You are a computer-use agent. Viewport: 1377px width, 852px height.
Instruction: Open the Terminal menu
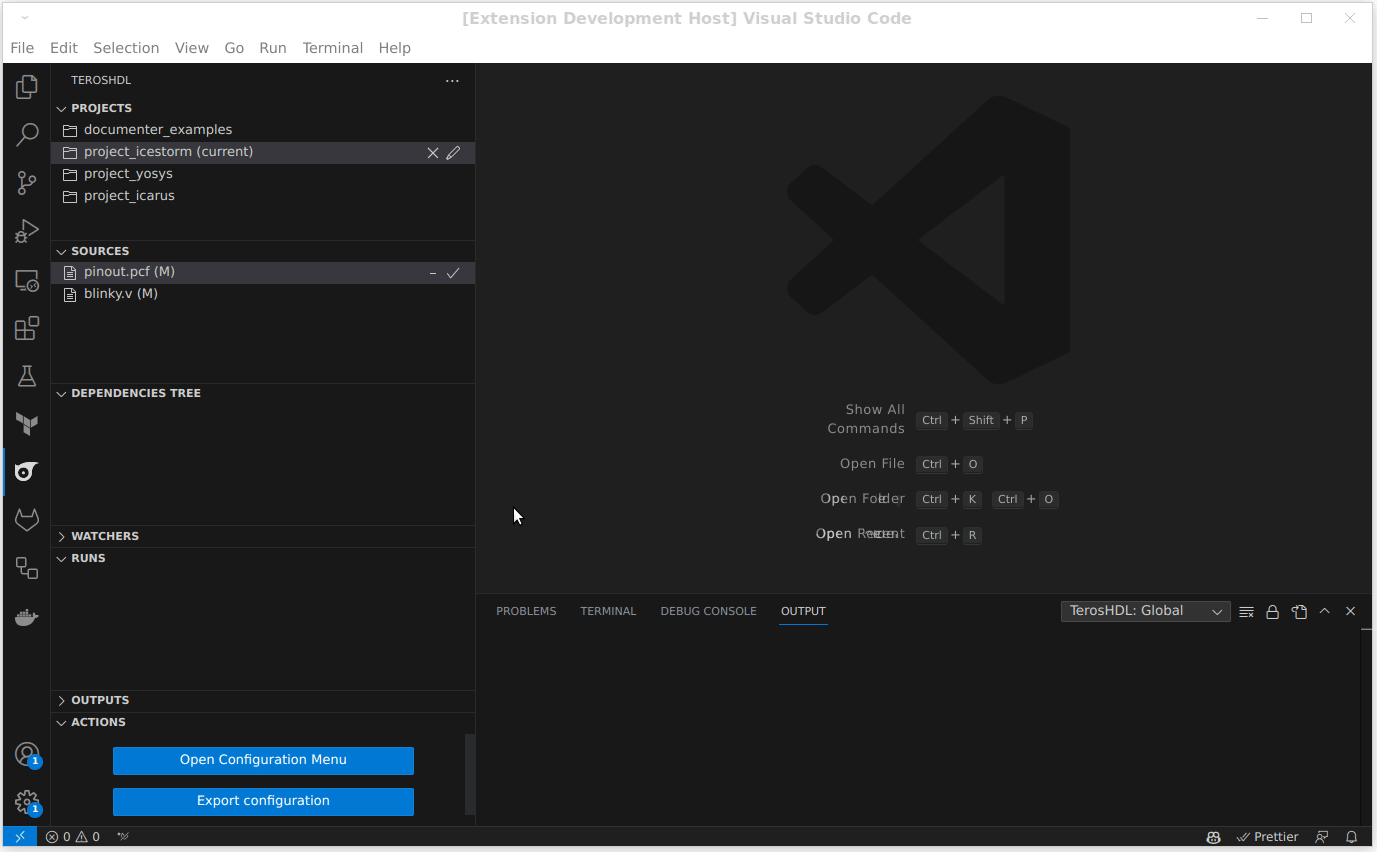pyautogui.click(x=333, y=48)
